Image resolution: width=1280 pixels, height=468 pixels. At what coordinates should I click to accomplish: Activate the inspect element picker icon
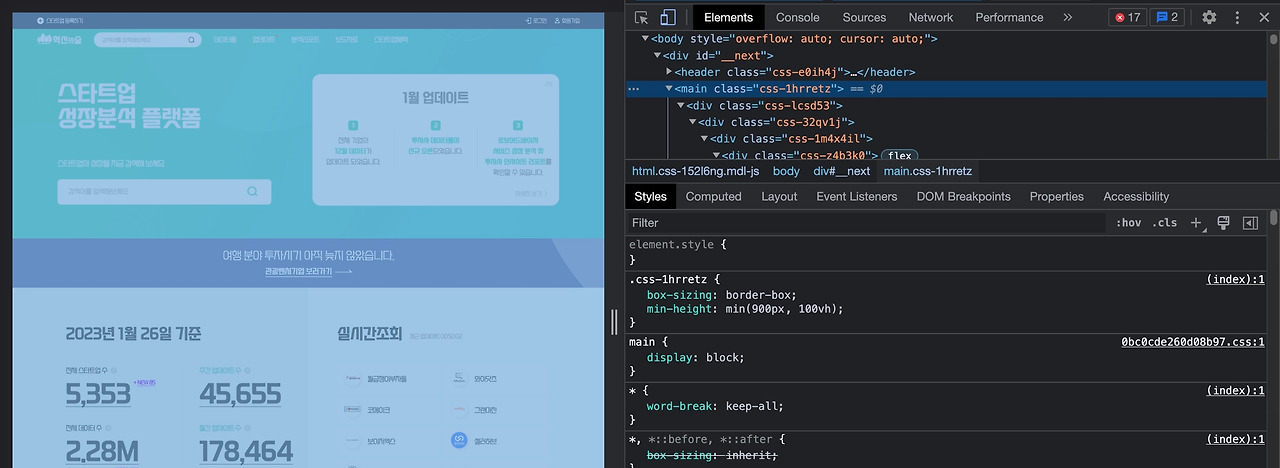point(642,17)
